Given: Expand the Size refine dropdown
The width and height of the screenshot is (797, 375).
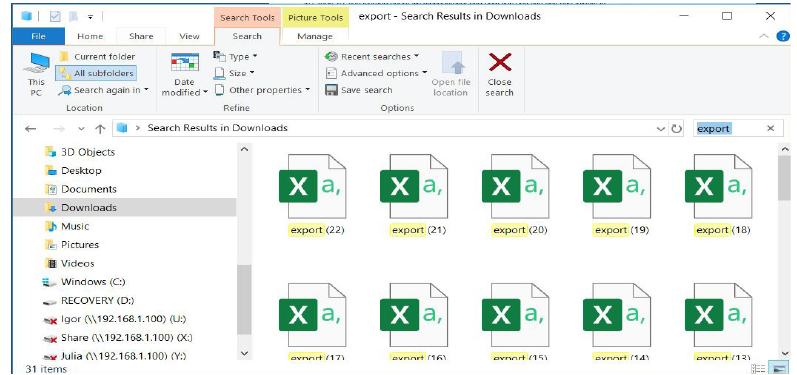Looking at the screenshot, I should click(x=234, y=73).
